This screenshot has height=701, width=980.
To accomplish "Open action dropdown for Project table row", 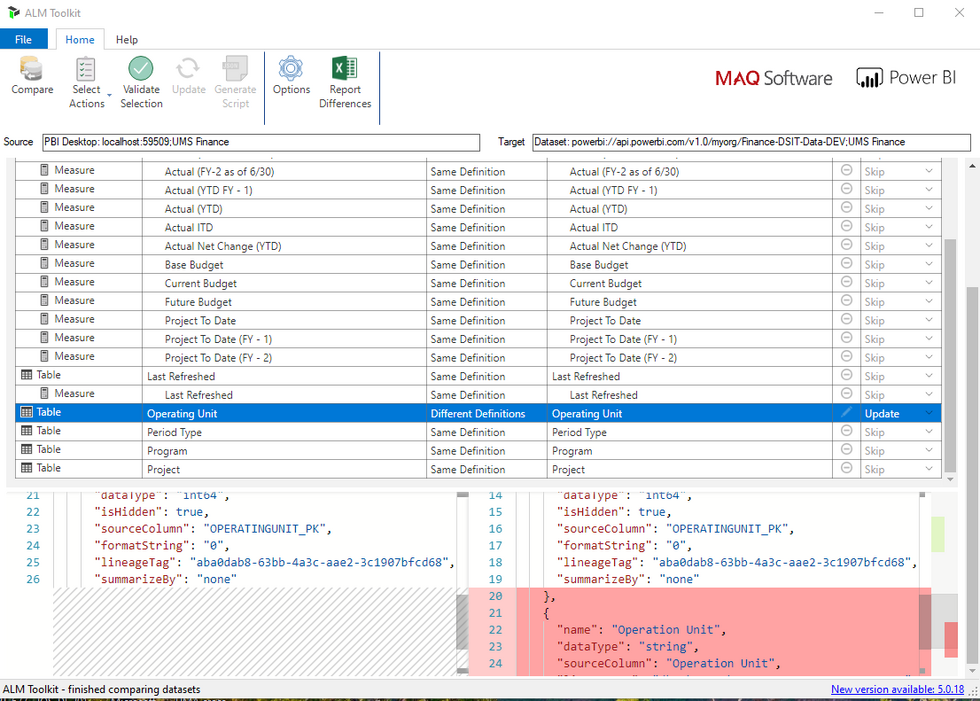I will 929,469.
